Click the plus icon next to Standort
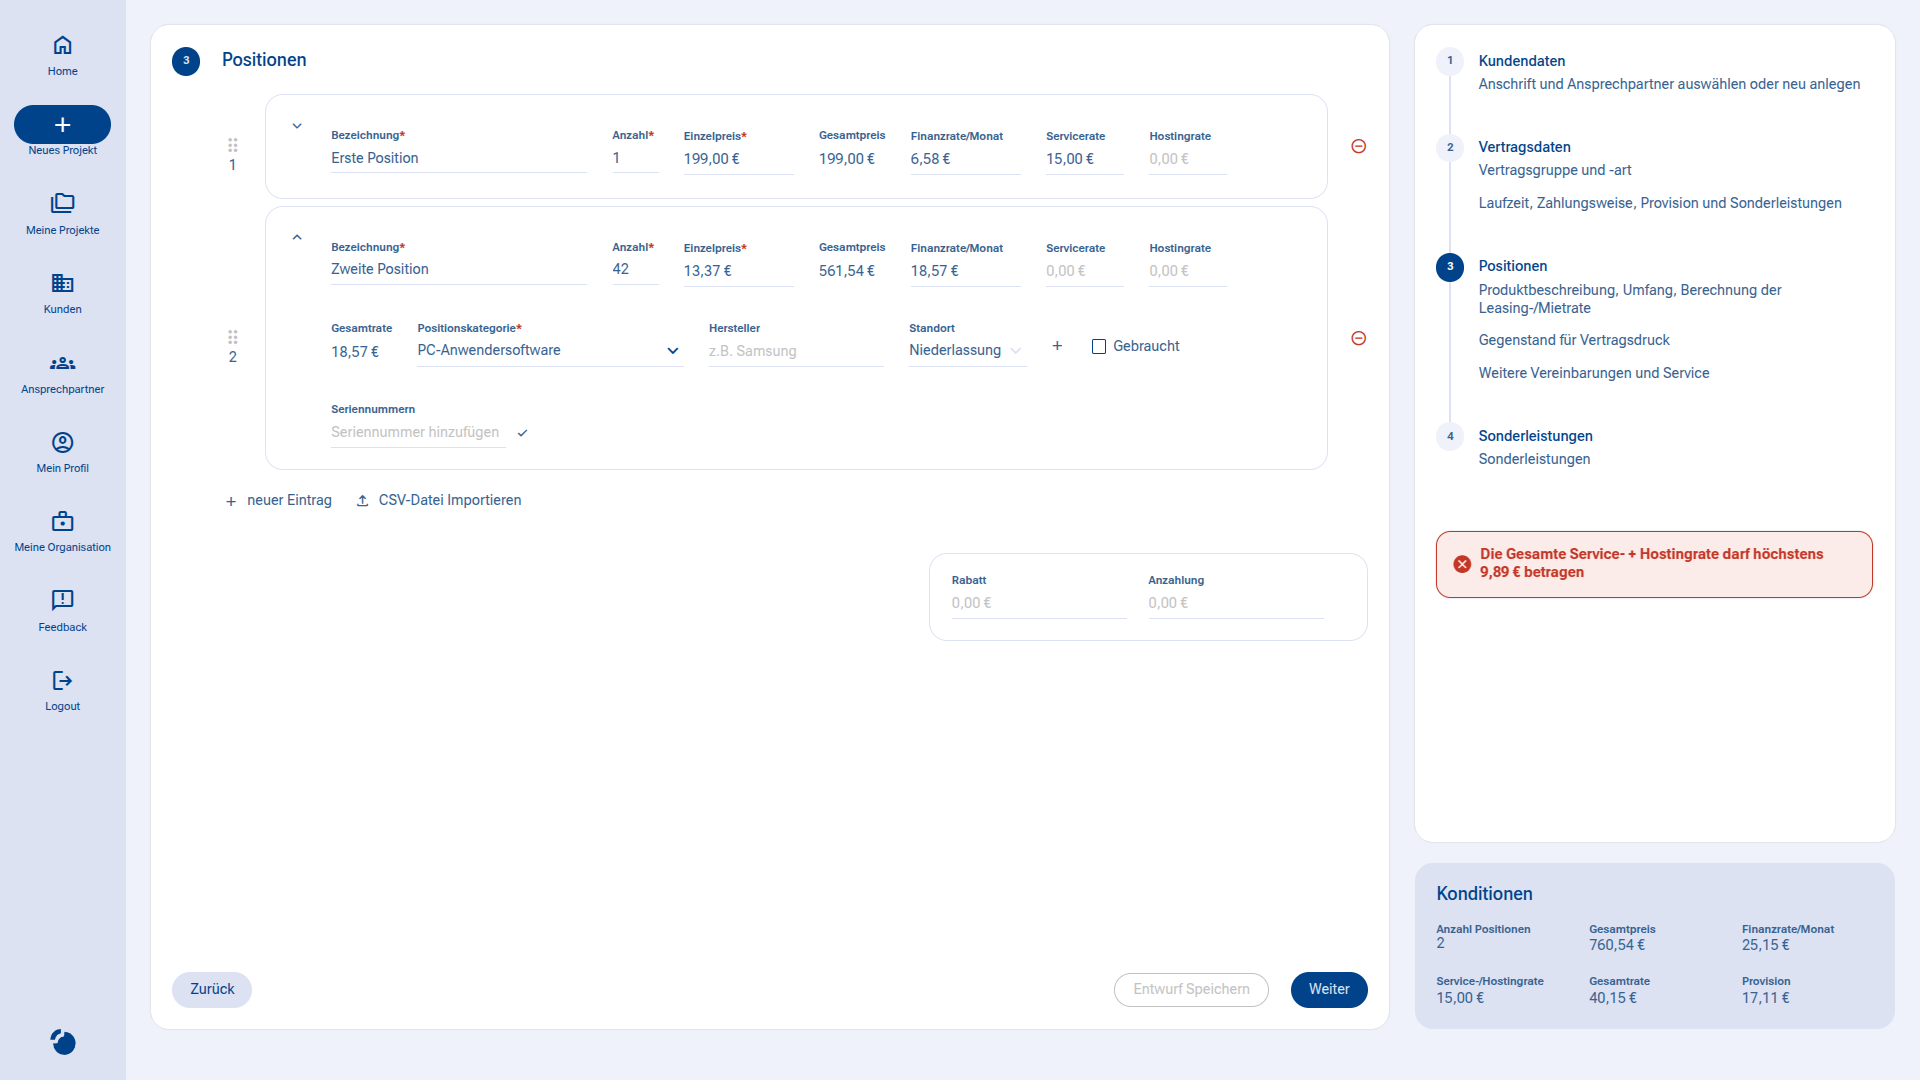1920x1080 pixels. point(1057,346)
